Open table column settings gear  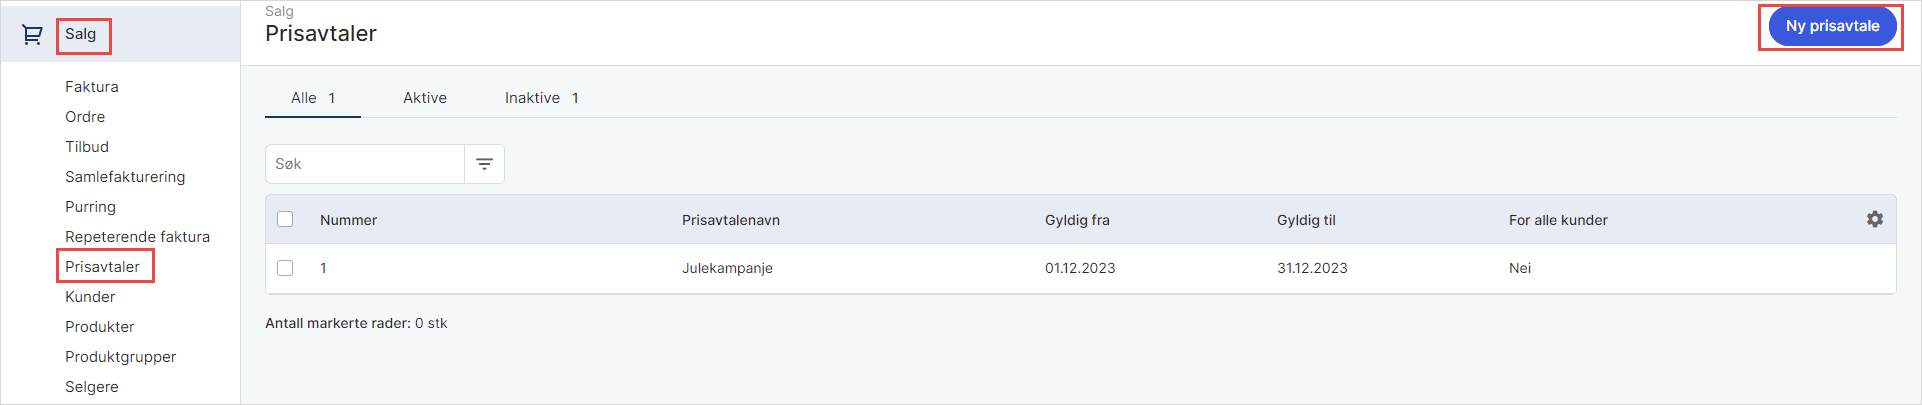tap(1875, 219)
